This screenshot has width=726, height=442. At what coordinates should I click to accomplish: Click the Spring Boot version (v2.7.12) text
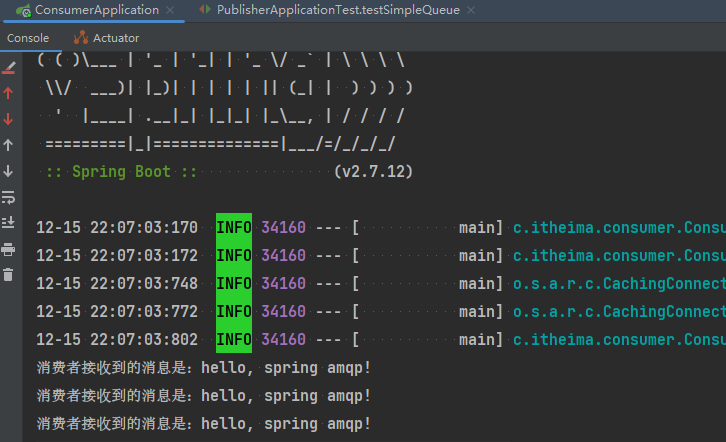pos(373,171)
